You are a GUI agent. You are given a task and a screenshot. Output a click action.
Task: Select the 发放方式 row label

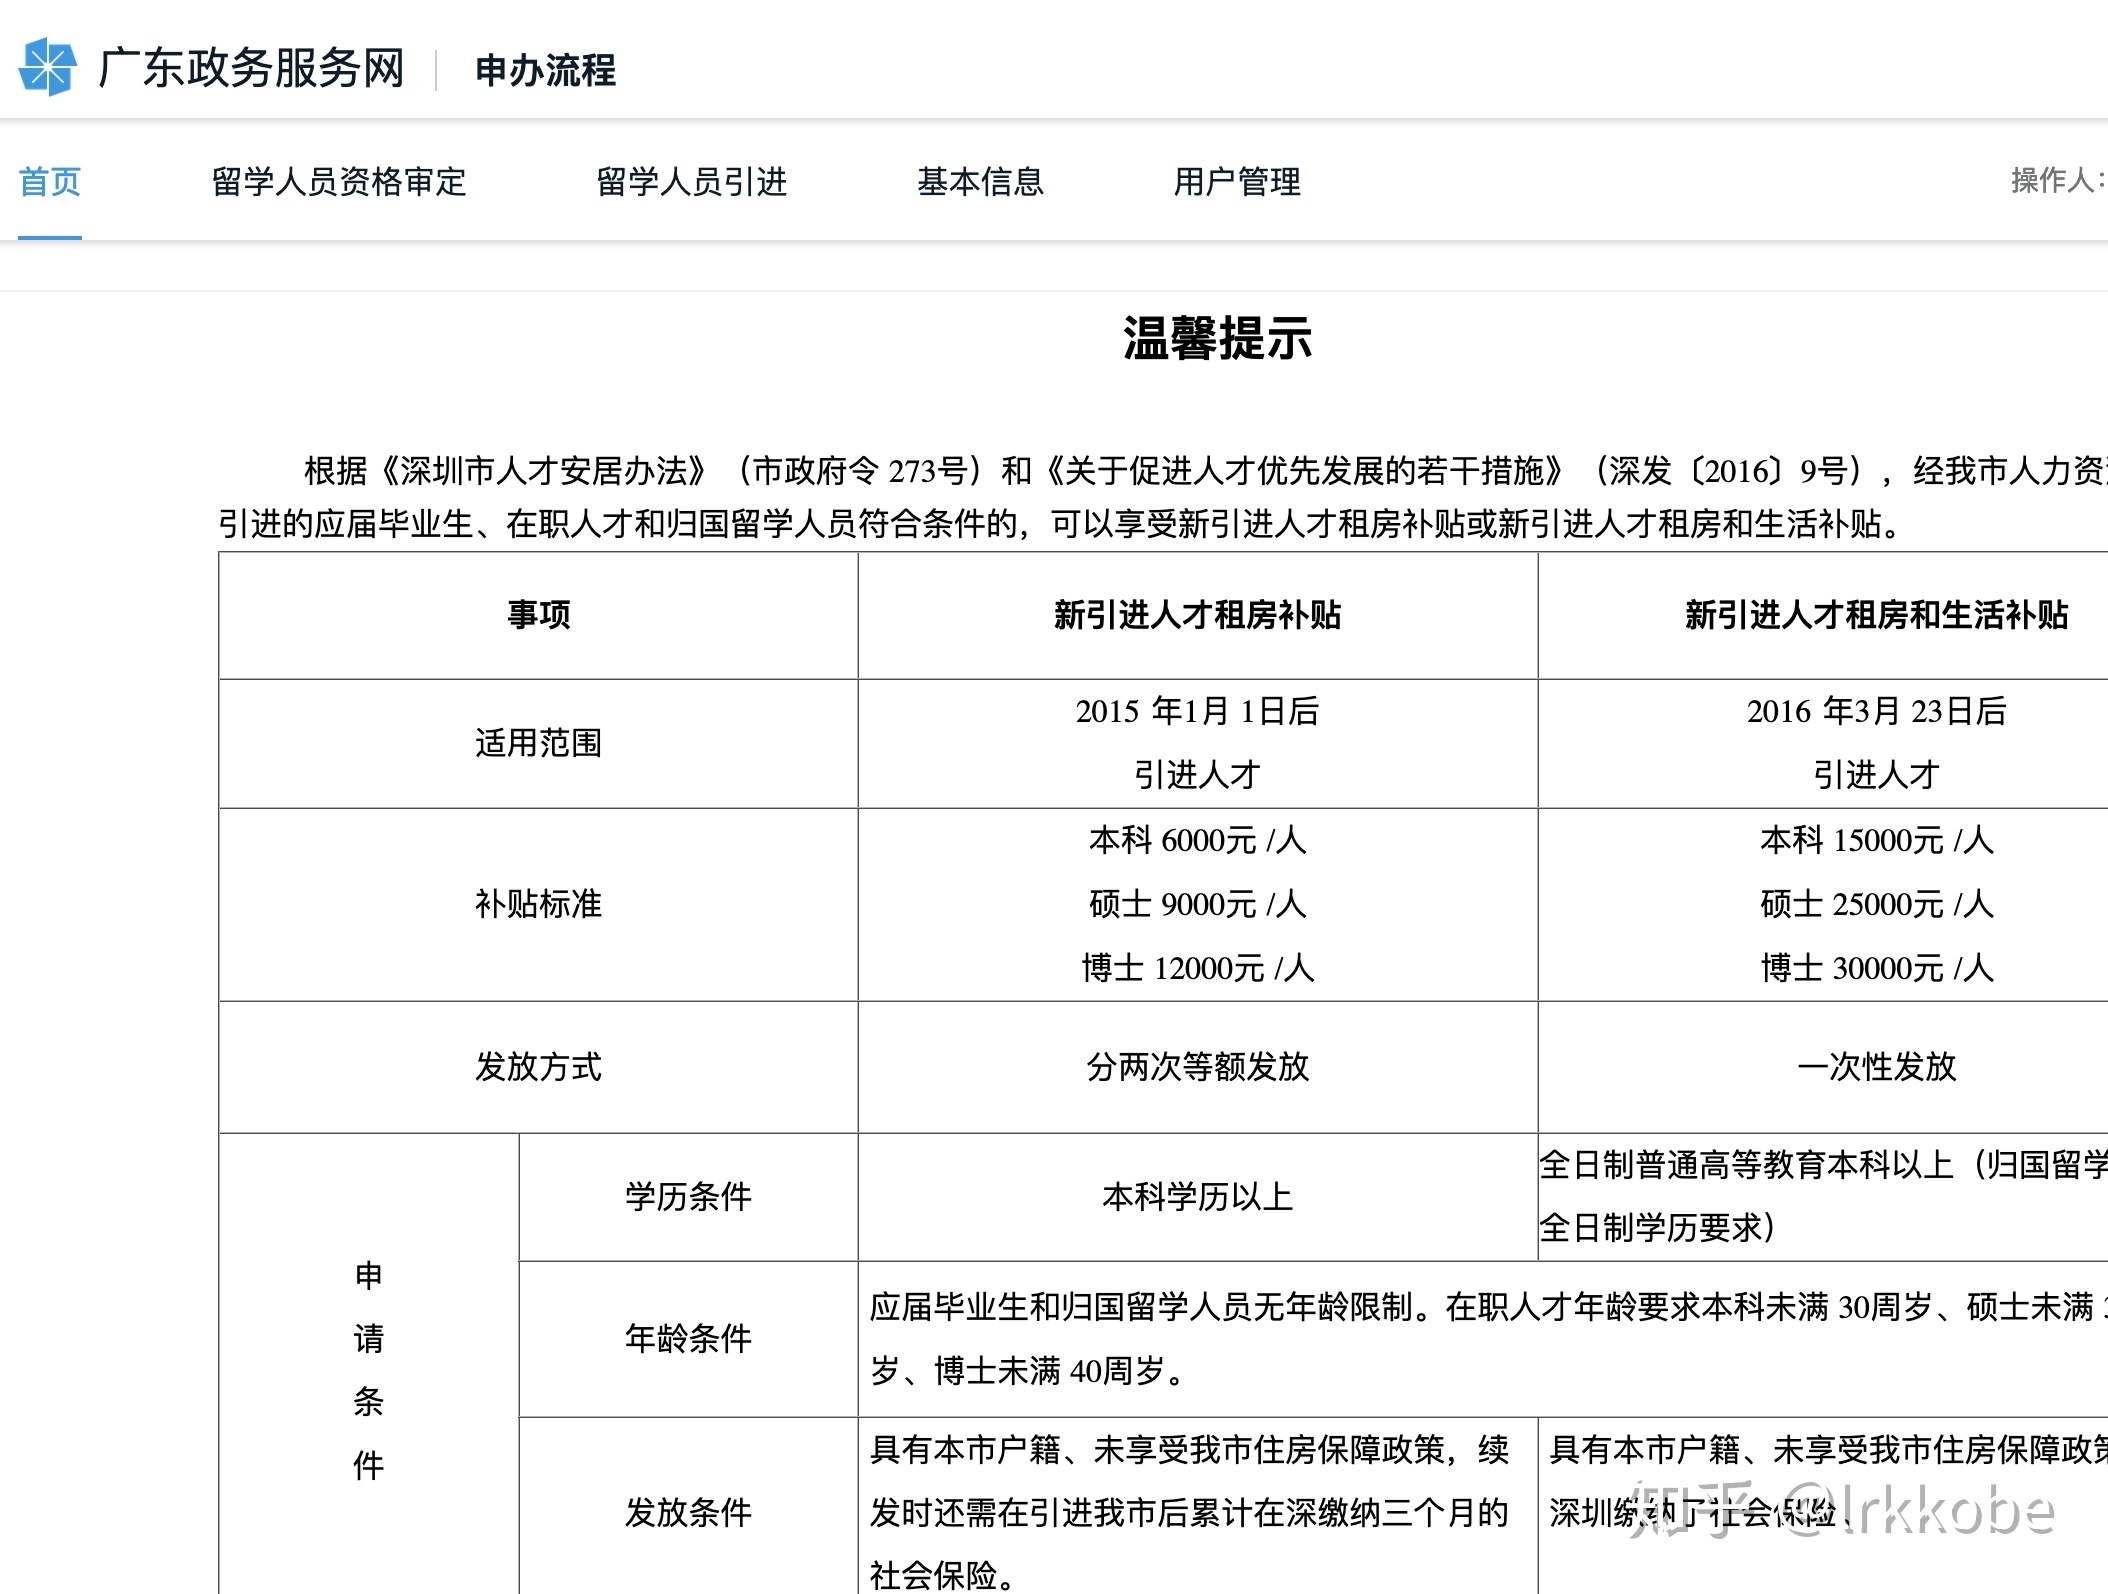coord(538,1067)
